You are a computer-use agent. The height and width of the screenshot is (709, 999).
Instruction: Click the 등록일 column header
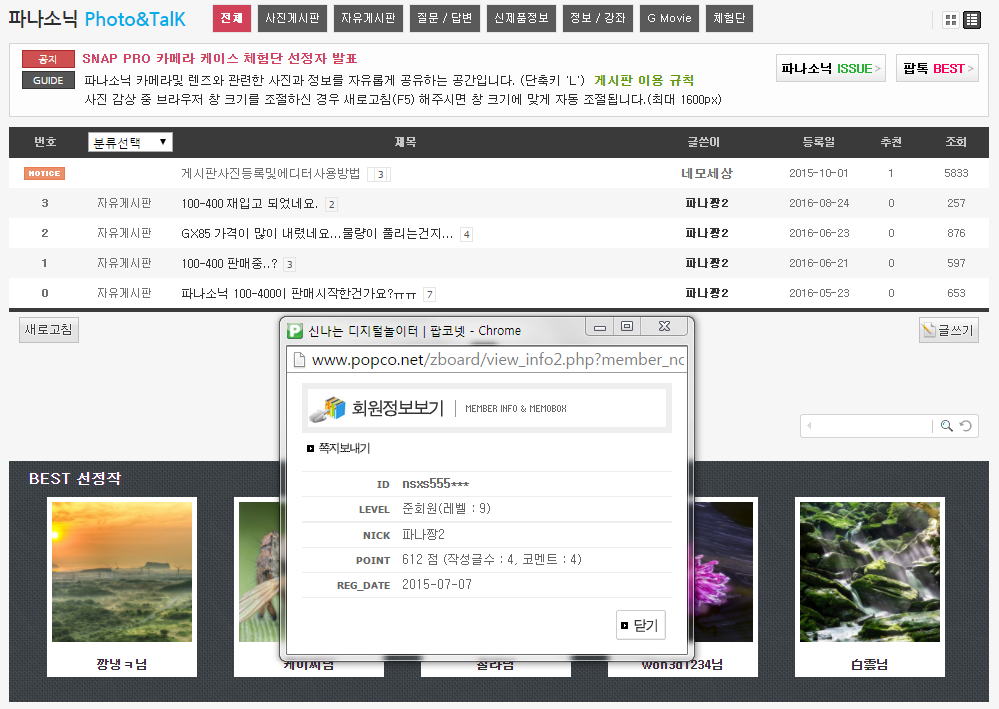coord(819,142)
